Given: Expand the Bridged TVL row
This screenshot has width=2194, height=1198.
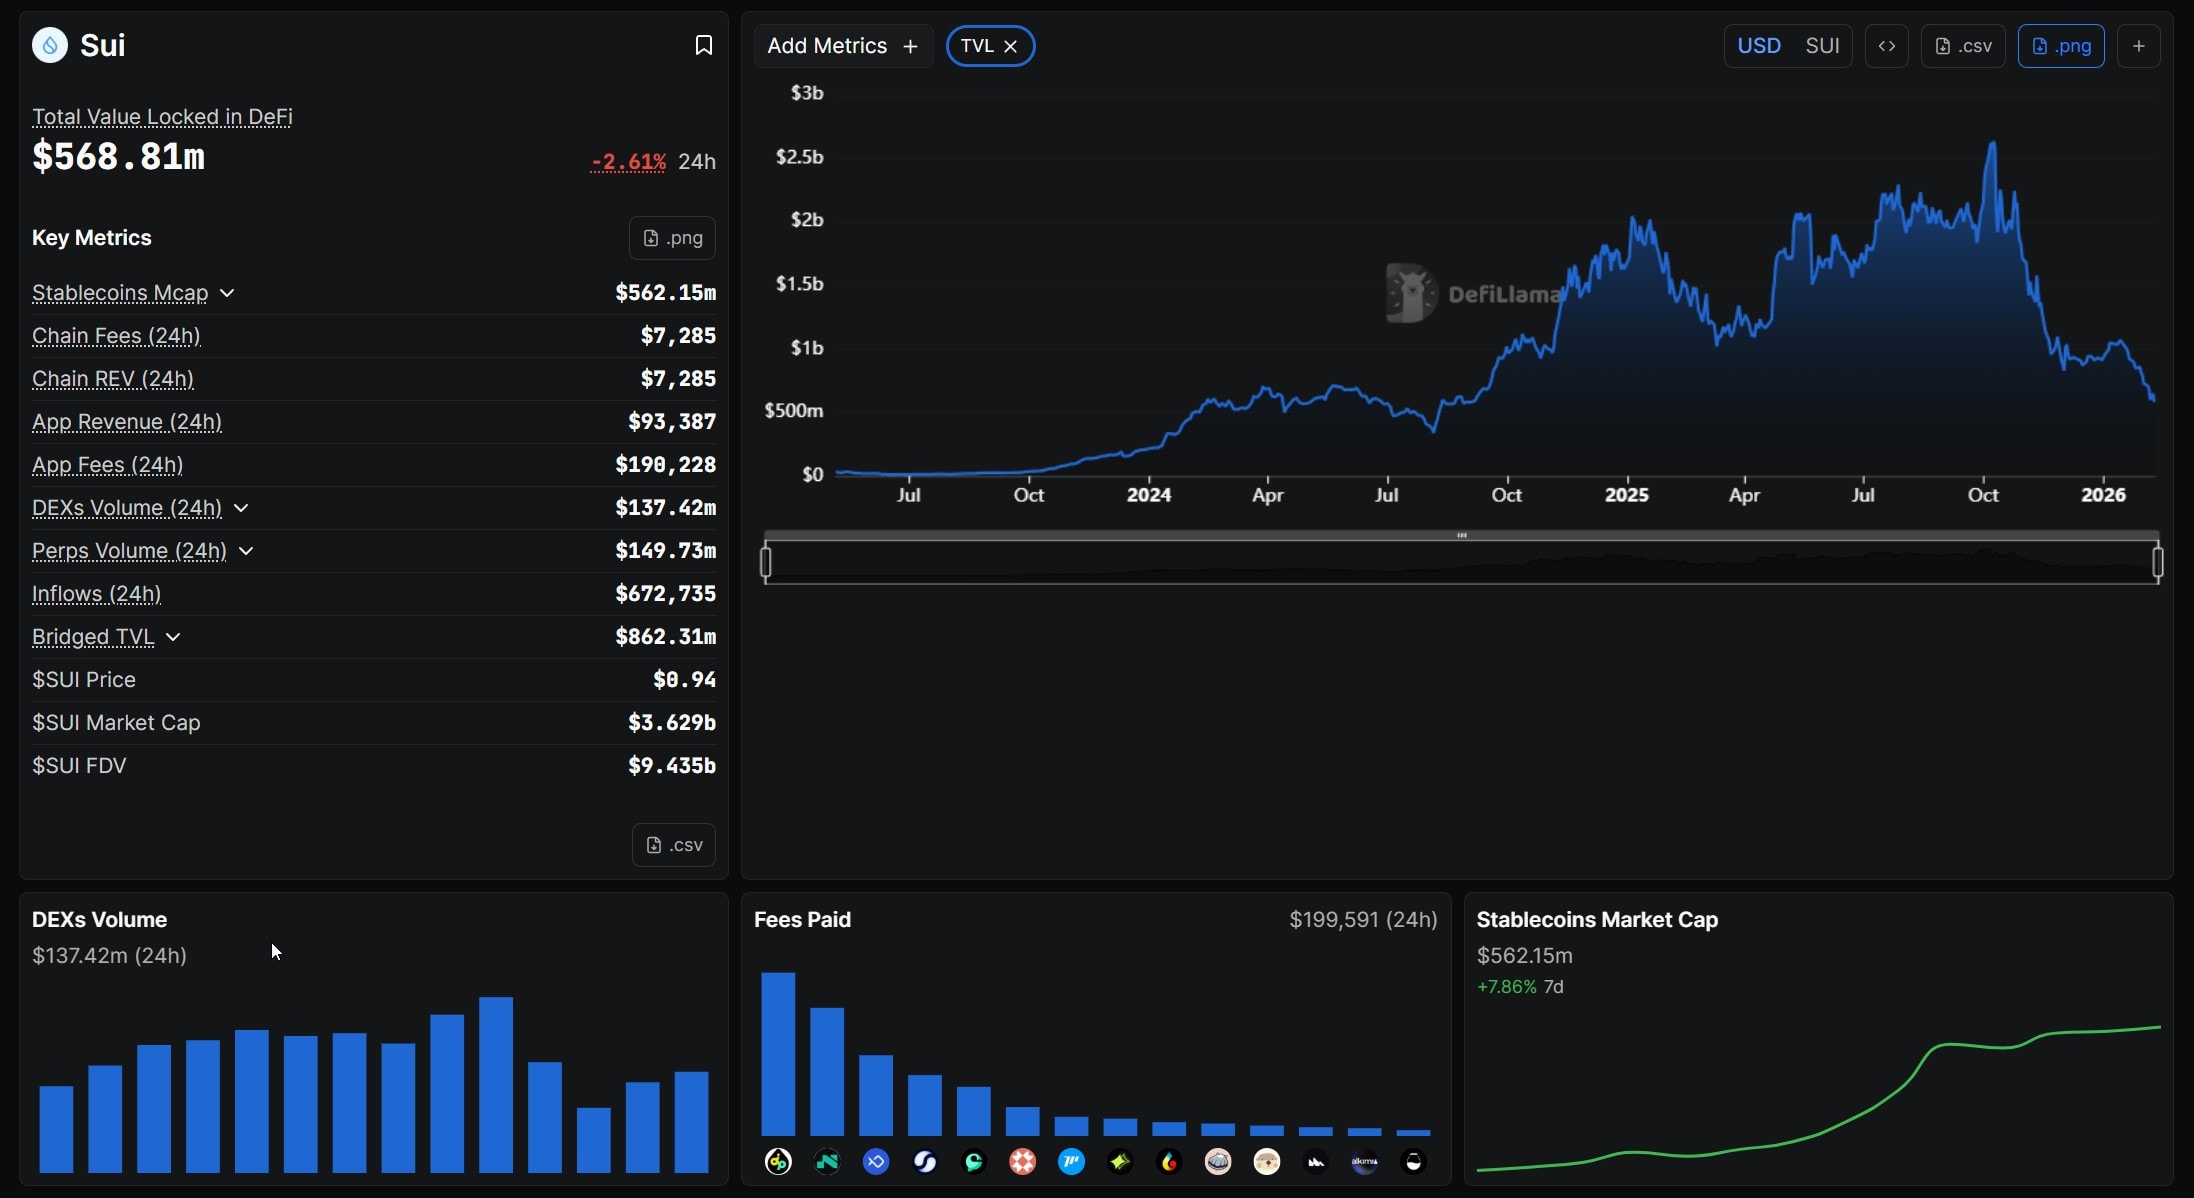Looking at the screenshot, I should click(x=173, y=637).
